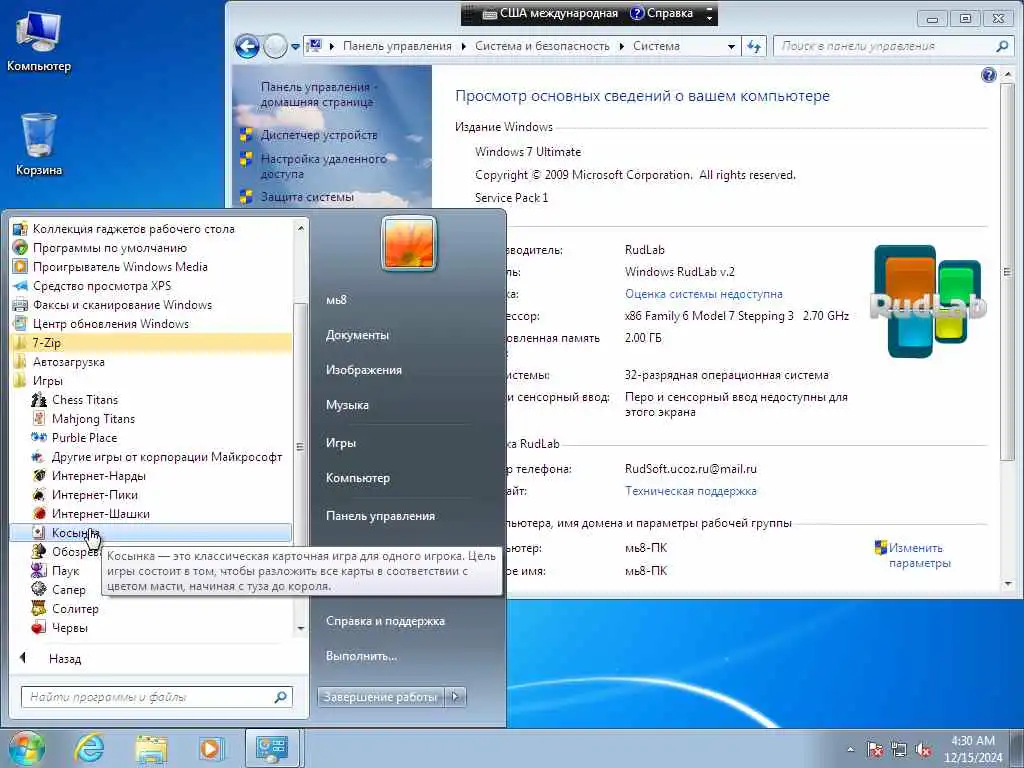Open Документы from Start menu

pyautogui.click(x=357, y=335)
